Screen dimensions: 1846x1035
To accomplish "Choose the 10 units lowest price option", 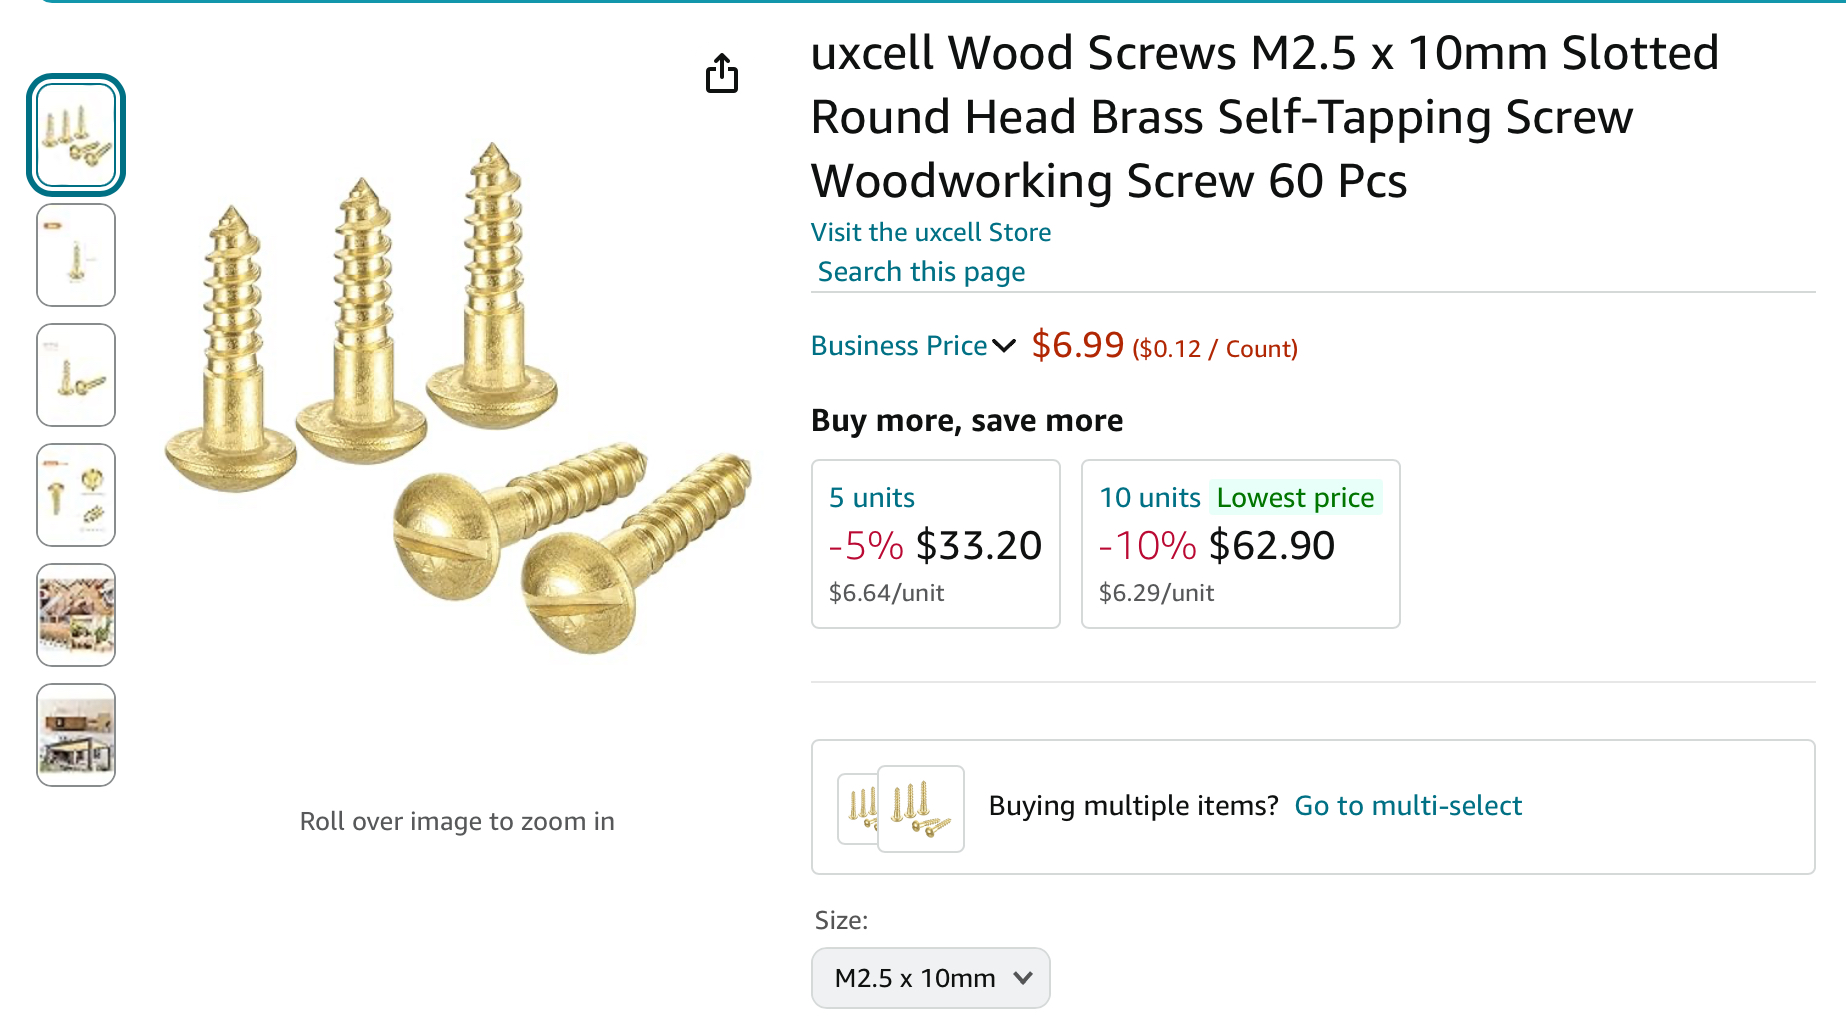I will pyautogui.click(x=1240, y=544).
